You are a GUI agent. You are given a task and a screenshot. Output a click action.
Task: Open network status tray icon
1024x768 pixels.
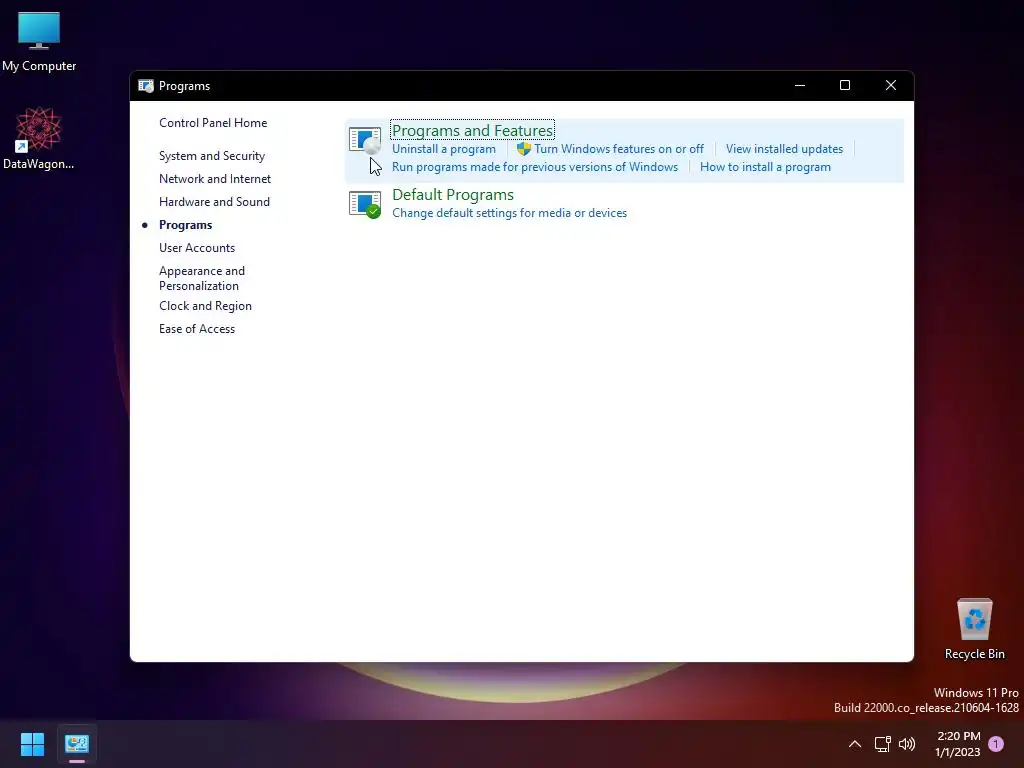point(882,744)
